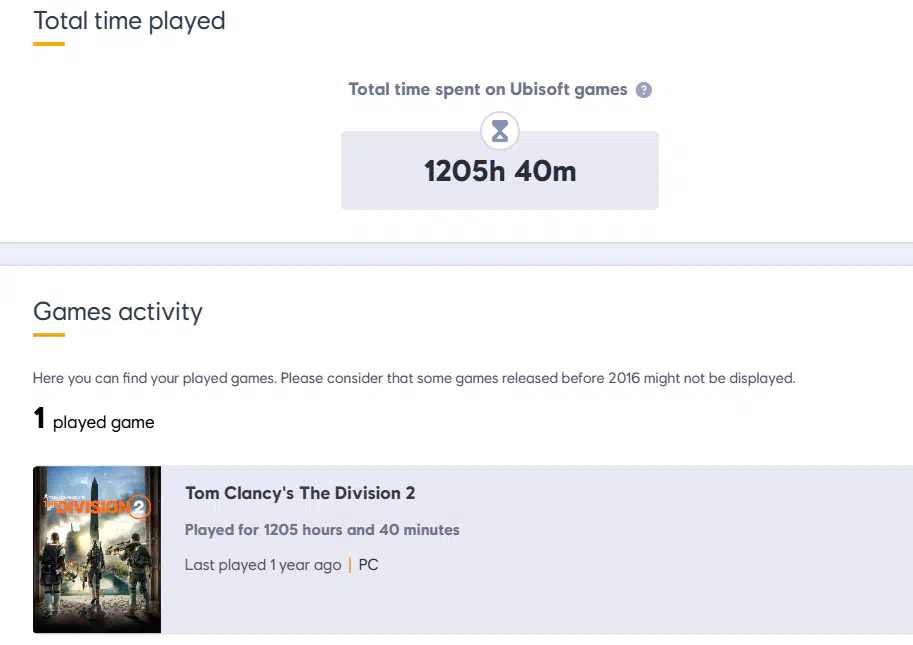Click Tom Clancy's The Division 2 title
The width and height of the screenshot is (913, 645).
point(300,493)
